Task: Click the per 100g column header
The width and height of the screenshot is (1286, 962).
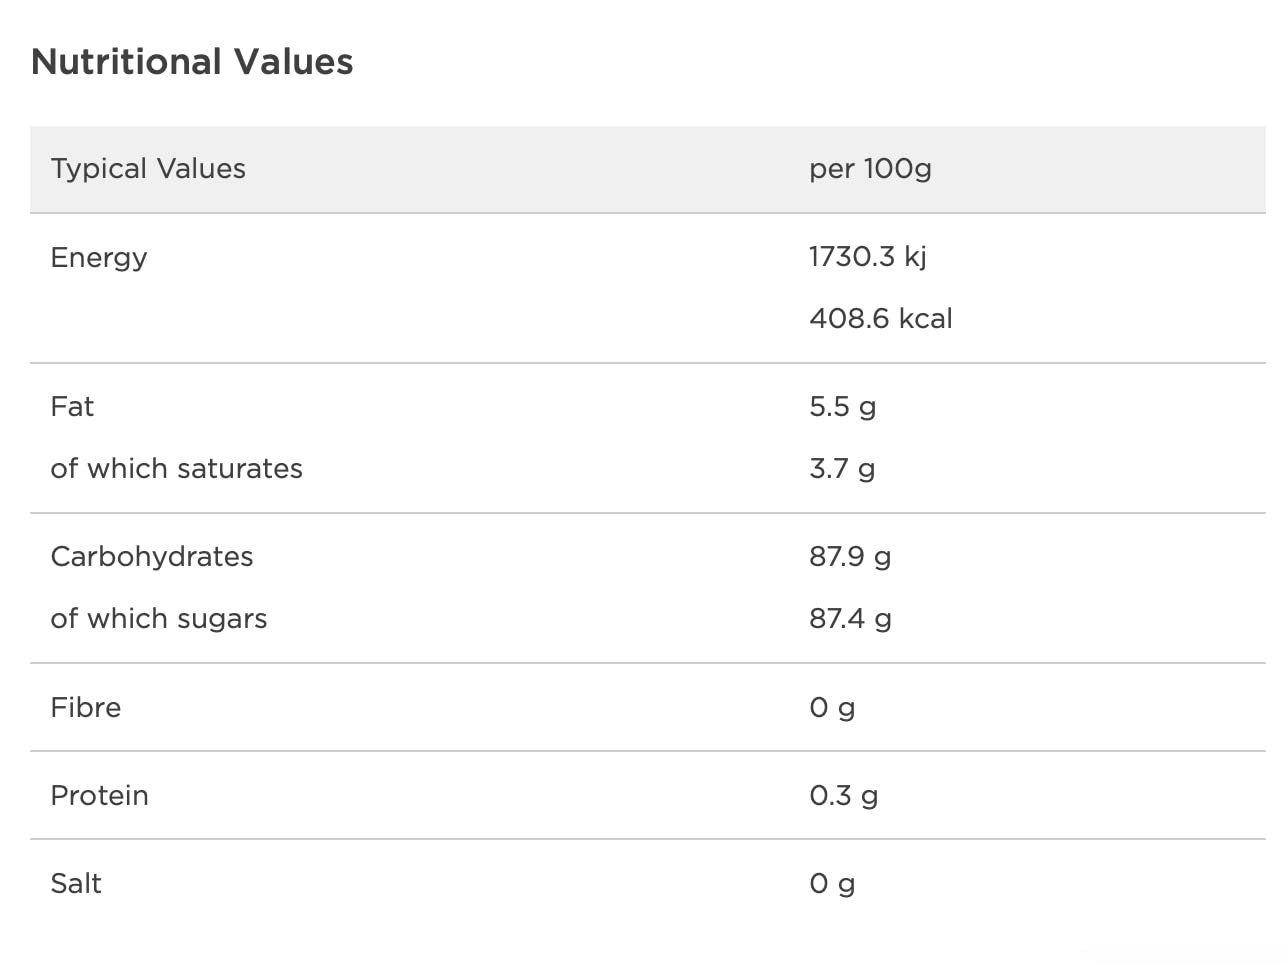Action: click(x=870, y=168)
